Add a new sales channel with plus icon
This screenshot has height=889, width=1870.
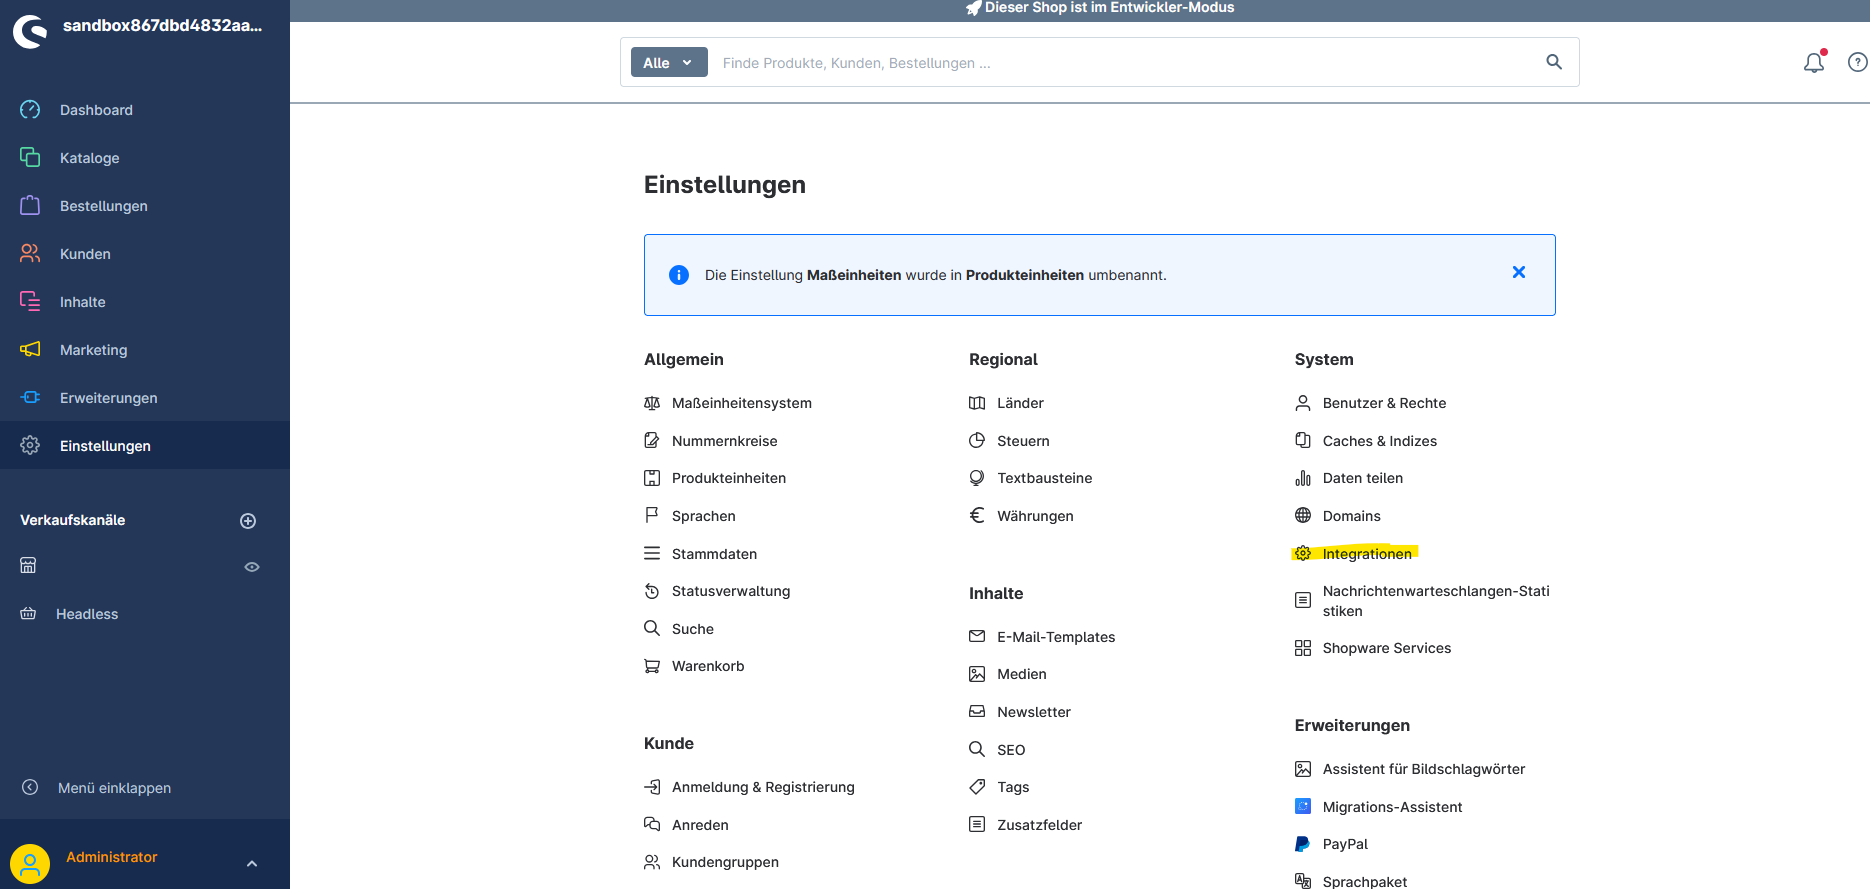248,521
